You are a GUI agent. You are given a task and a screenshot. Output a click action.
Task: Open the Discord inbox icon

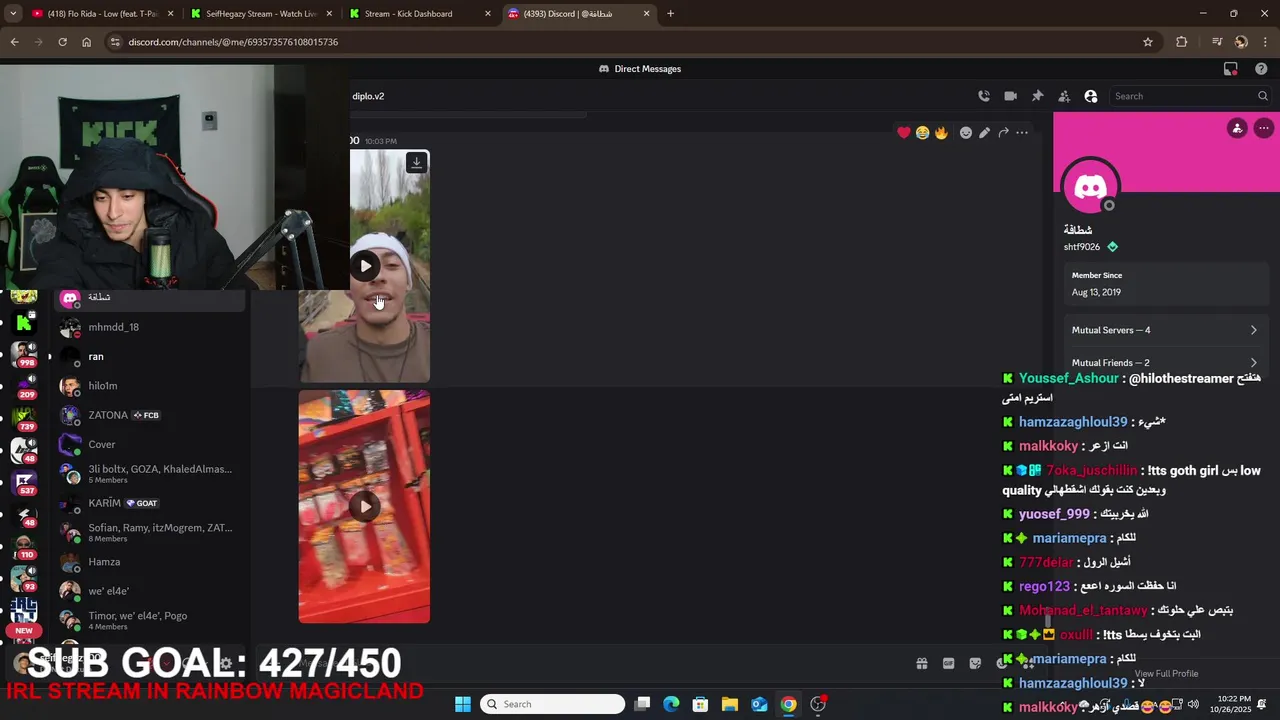1231,69
